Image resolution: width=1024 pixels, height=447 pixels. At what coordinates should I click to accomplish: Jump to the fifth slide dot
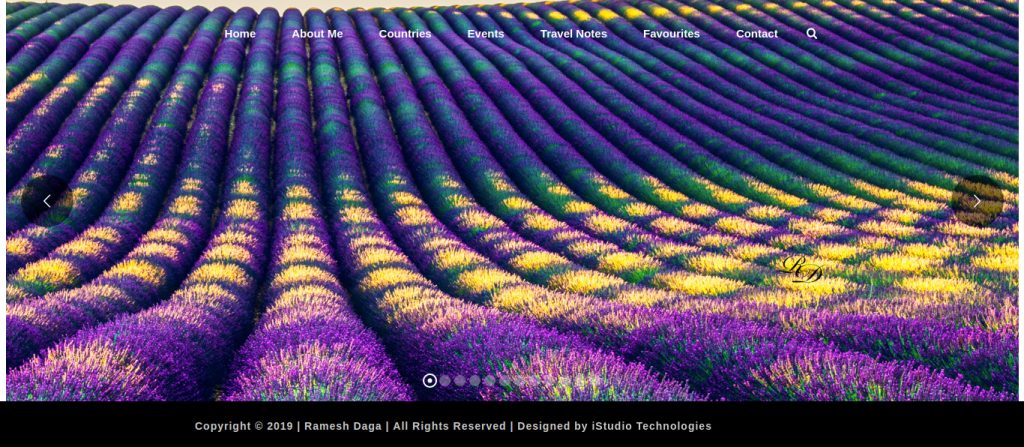tap(490, 380)
